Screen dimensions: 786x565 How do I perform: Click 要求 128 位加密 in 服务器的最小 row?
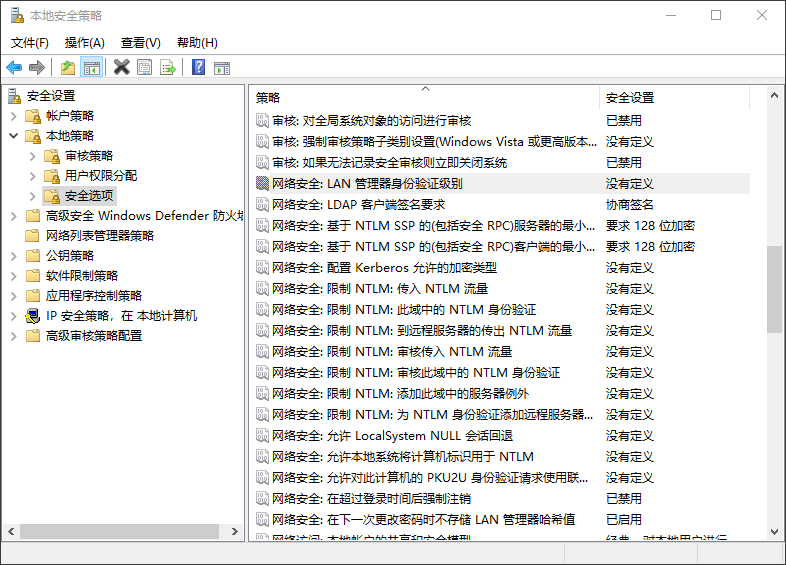click(x=650, y=226)
